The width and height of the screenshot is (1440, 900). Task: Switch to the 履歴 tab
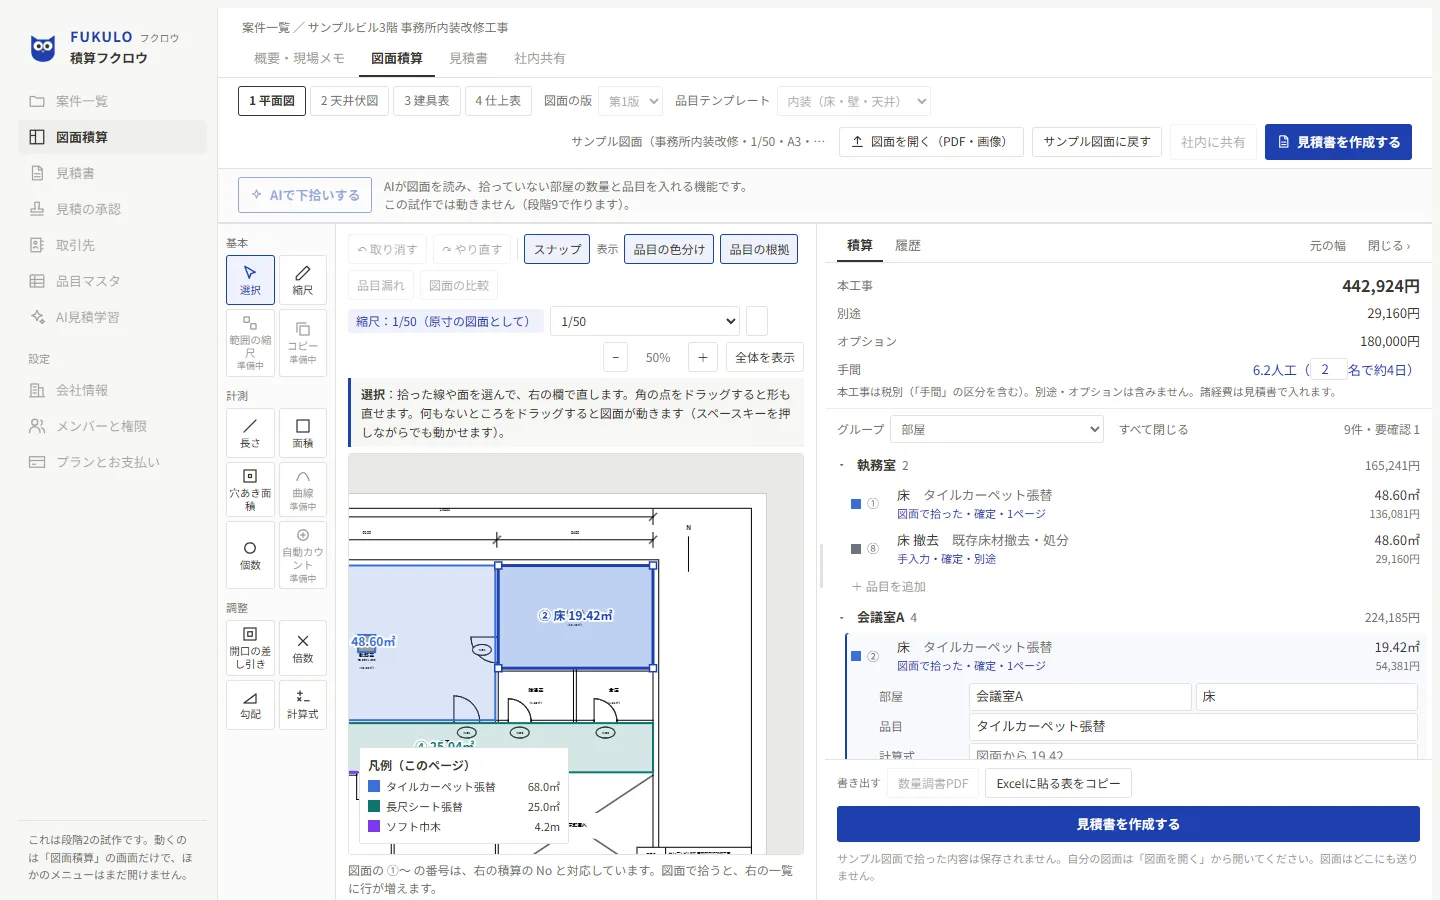tap(908, 245)
